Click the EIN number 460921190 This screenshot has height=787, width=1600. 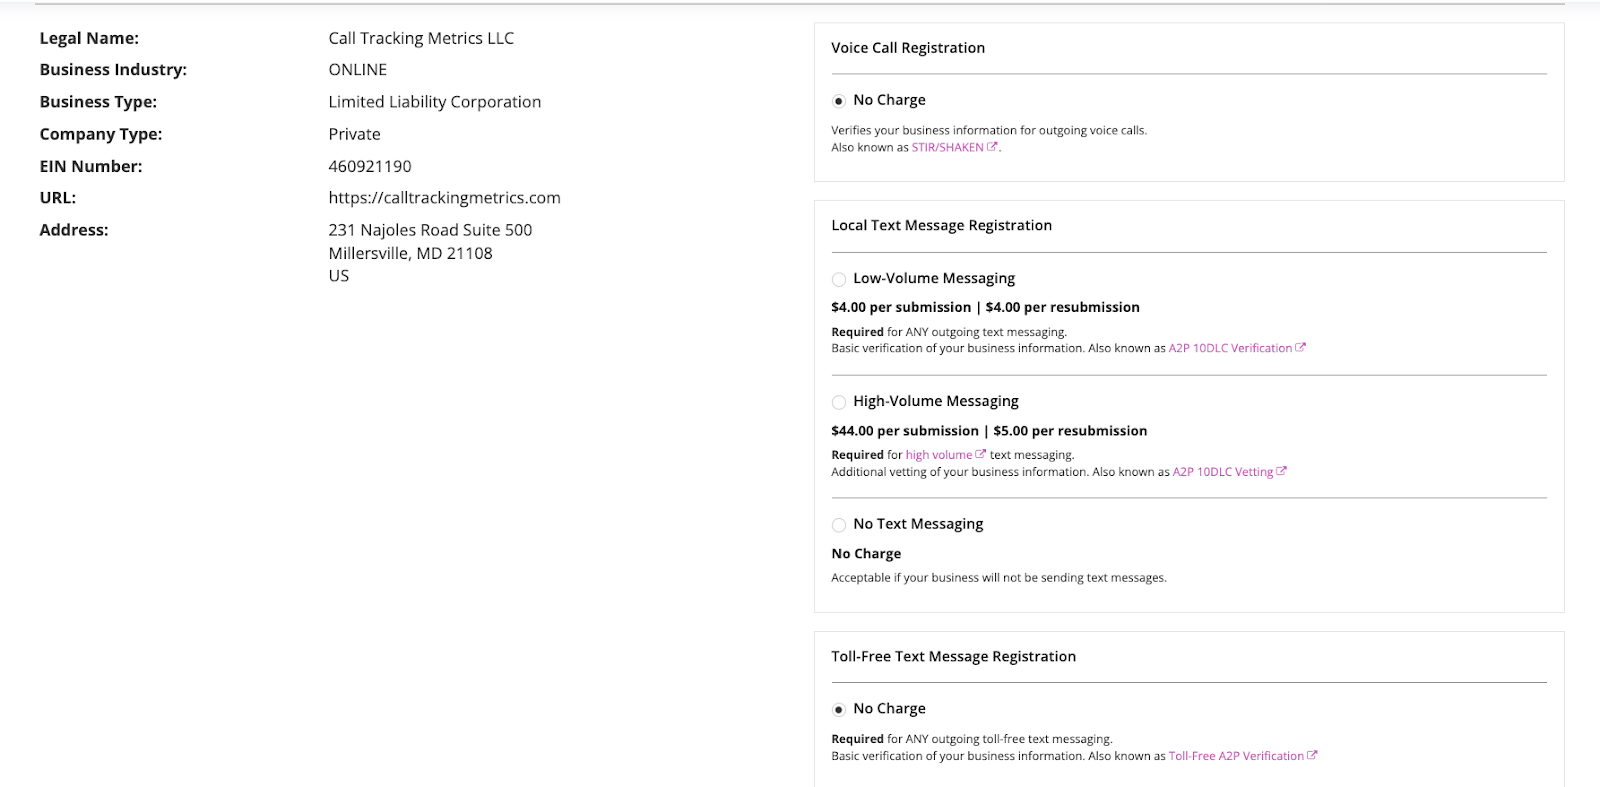pos(369,166)
